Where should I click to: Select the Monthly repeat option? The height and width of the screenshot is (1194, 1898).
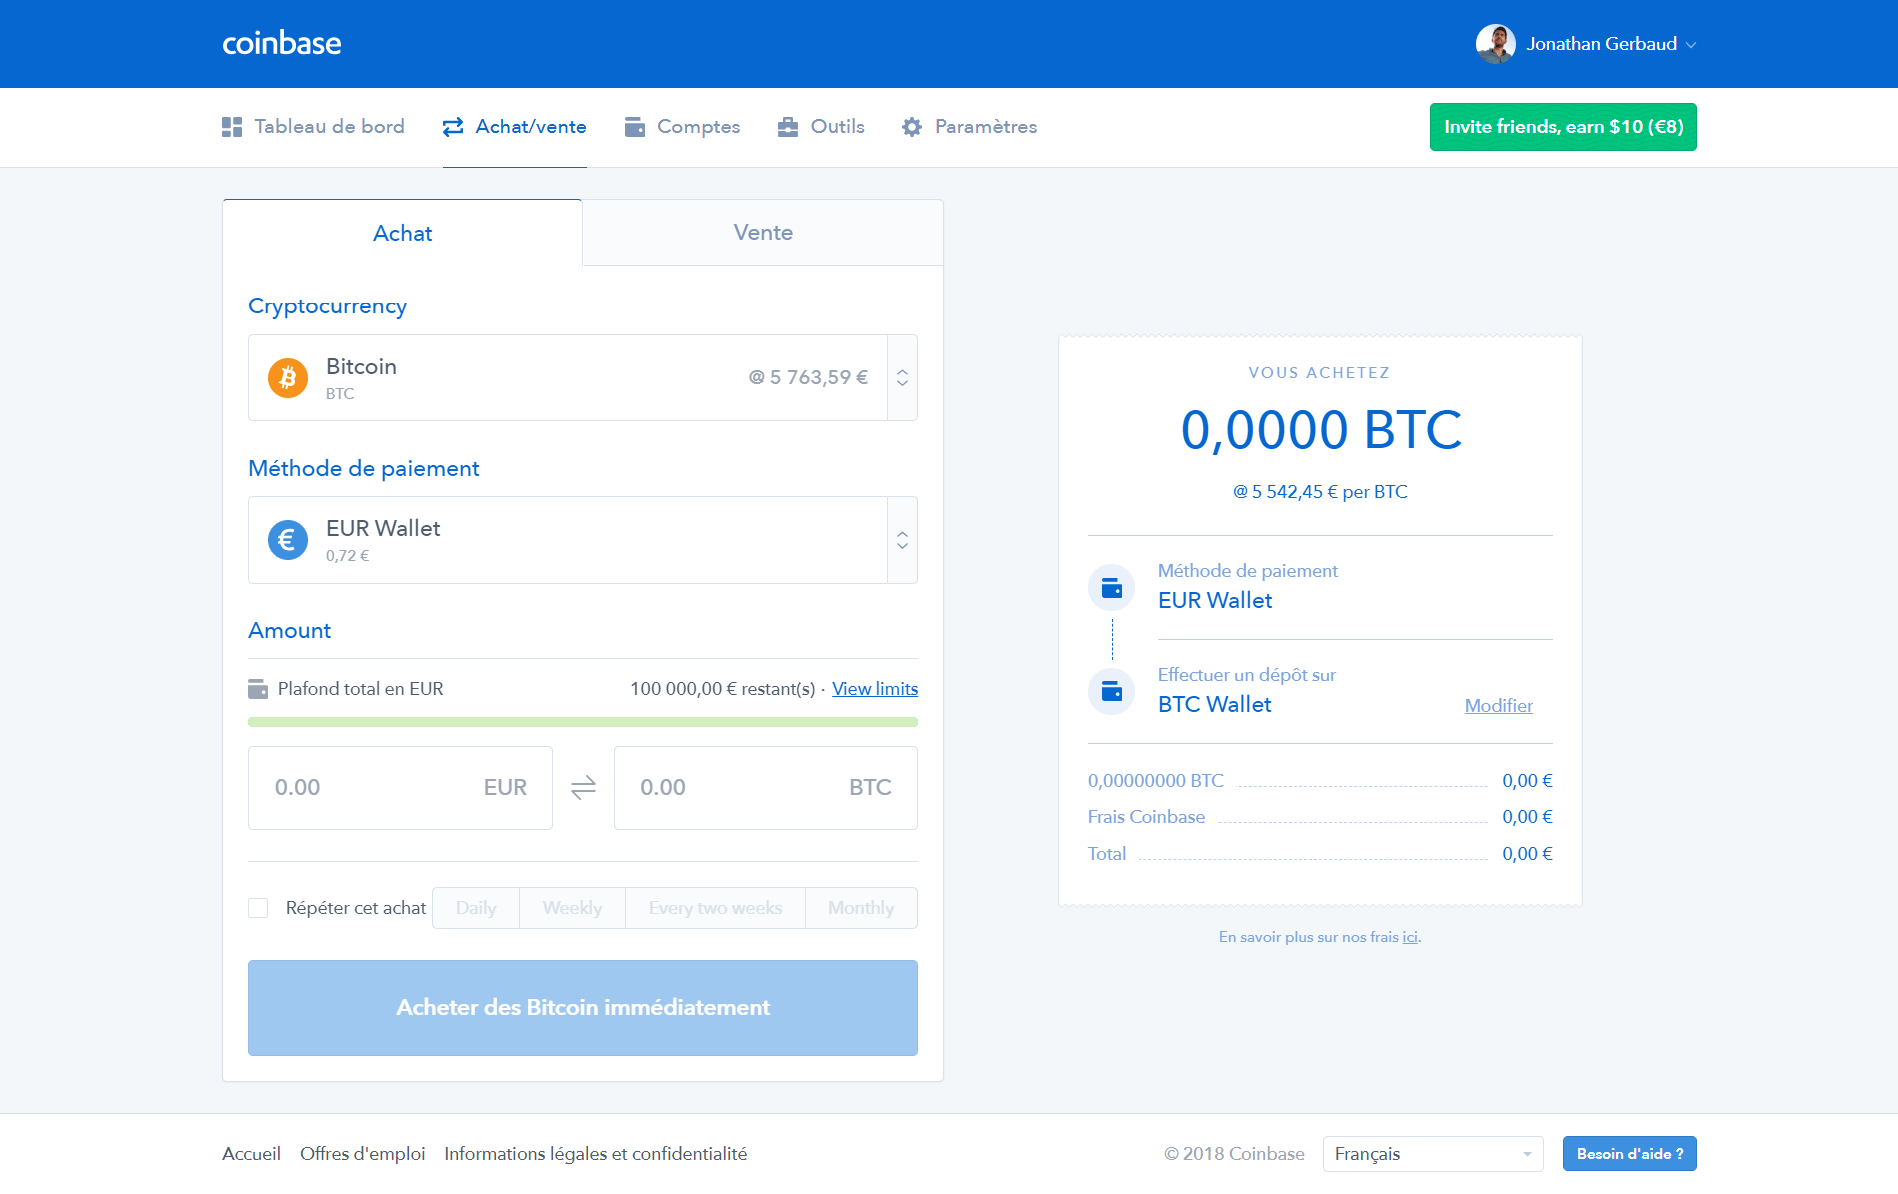(861, 908)
